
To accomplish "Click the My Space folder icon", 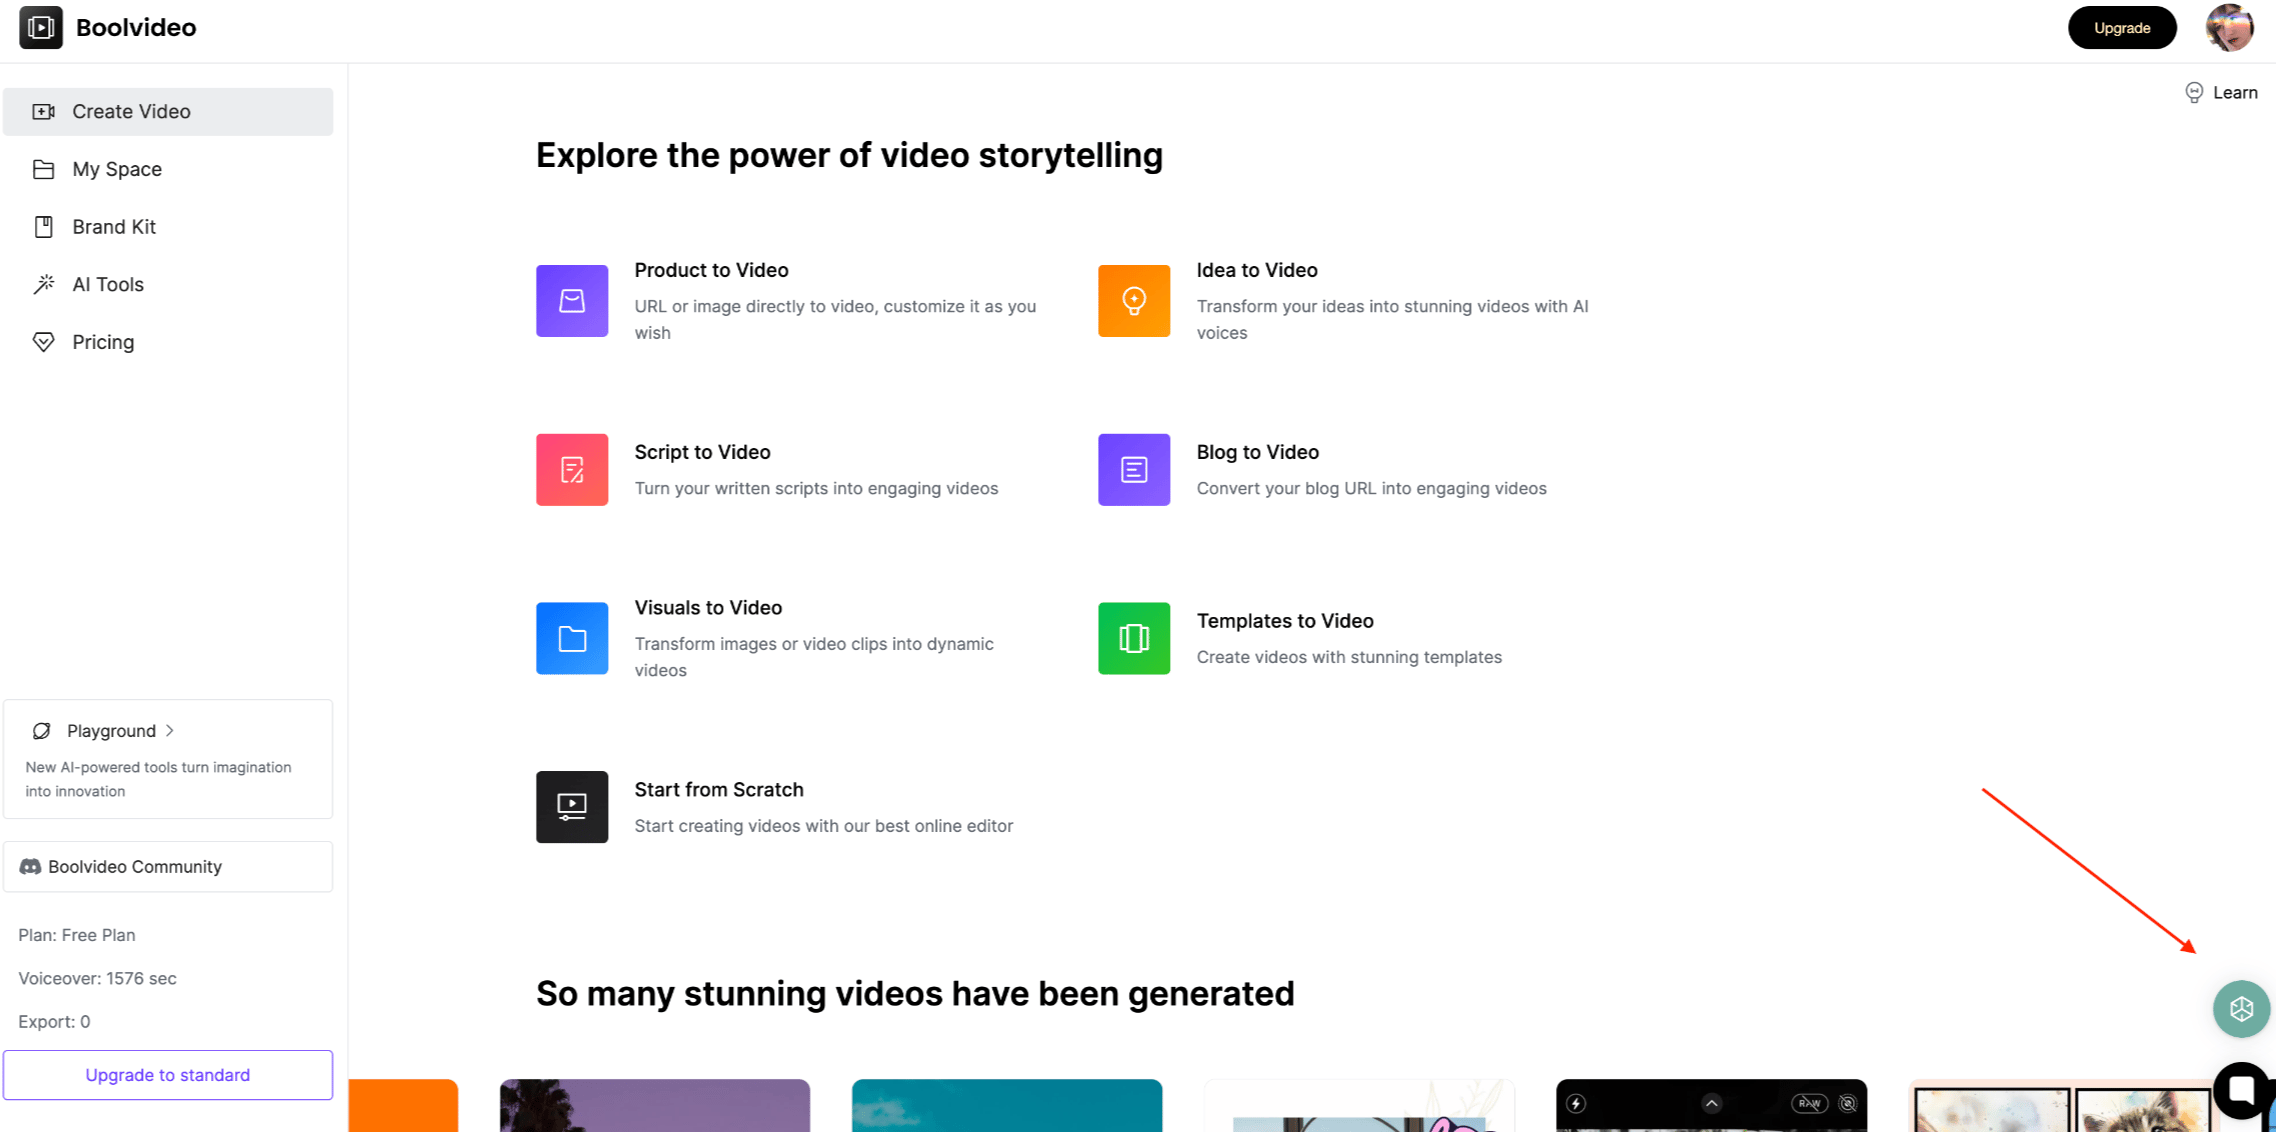I will point(43,169).
